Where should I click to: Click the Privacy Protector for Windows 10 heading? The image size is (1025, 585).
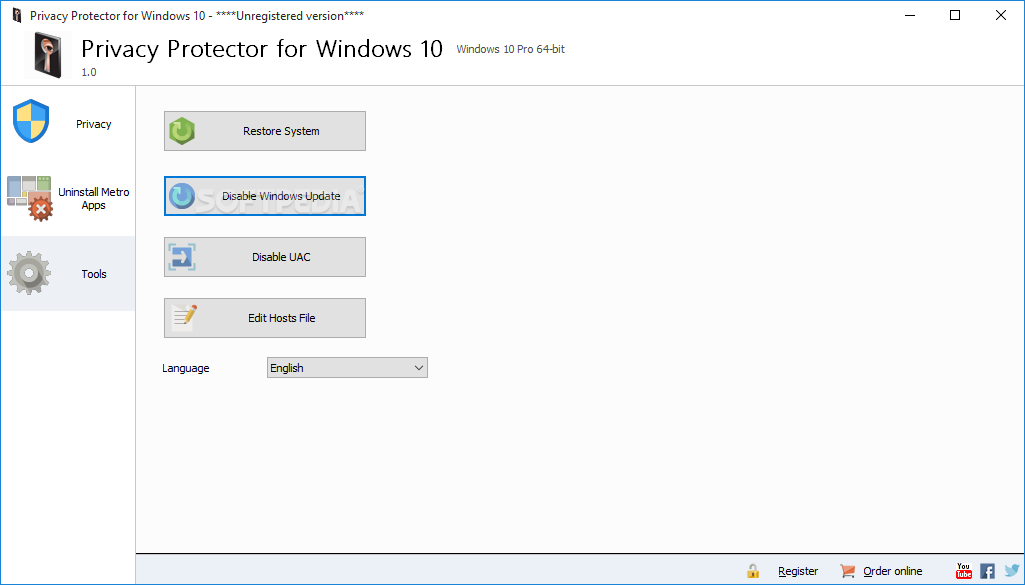click(x=261, y=49)
